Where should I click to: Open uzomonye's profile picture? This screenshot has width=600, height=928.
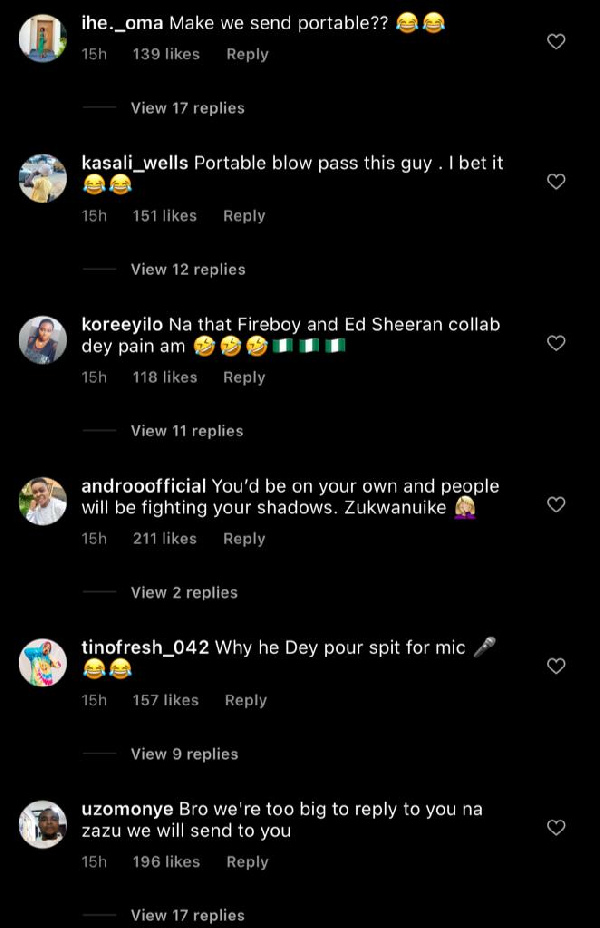[x=43, y=825]
